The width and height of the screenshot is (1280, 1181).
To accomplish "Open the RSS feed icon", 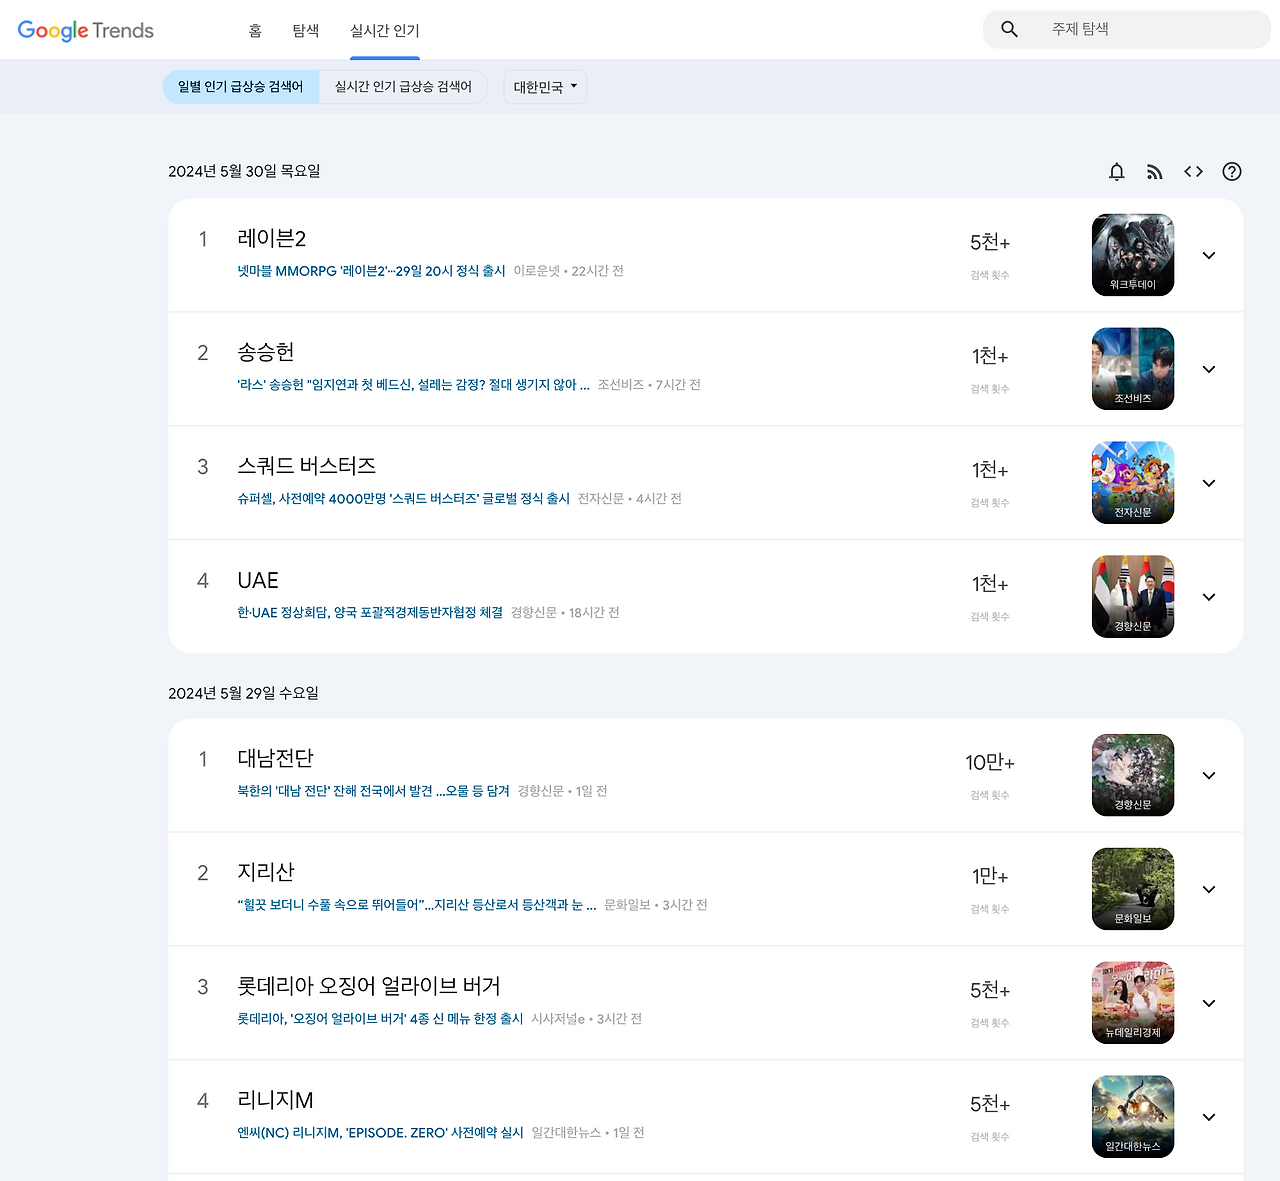I will click(x=1154, y=171).
